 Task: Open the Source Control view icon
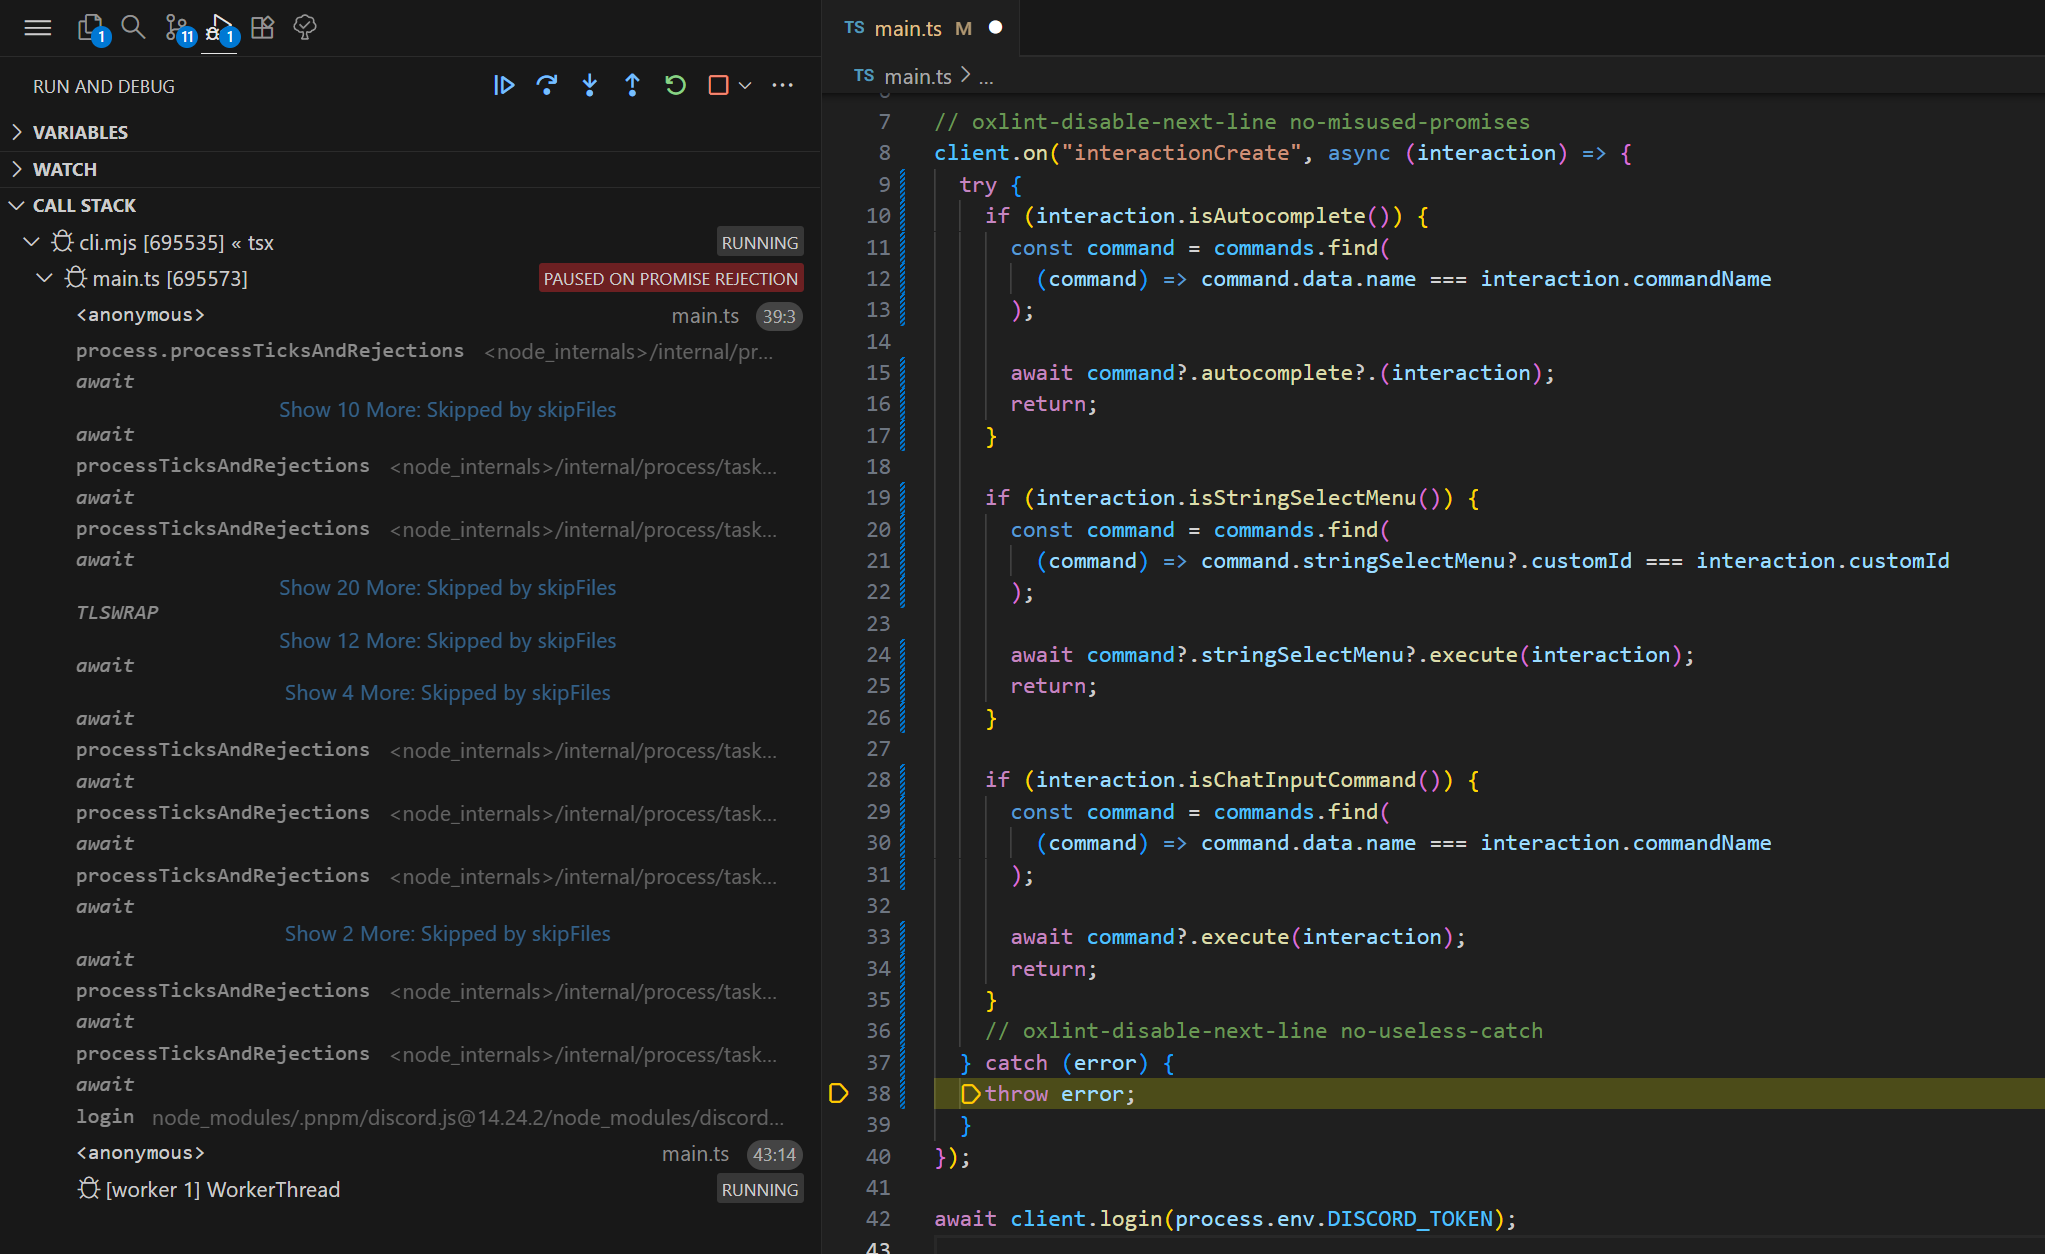point(177,27)
